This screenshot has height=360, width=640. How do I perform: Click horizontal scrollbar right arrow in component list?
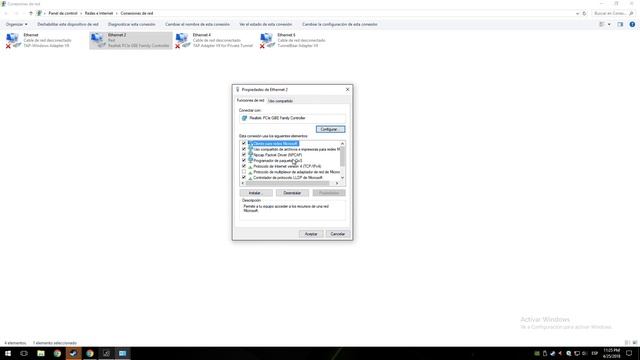[x=337, y=183]
